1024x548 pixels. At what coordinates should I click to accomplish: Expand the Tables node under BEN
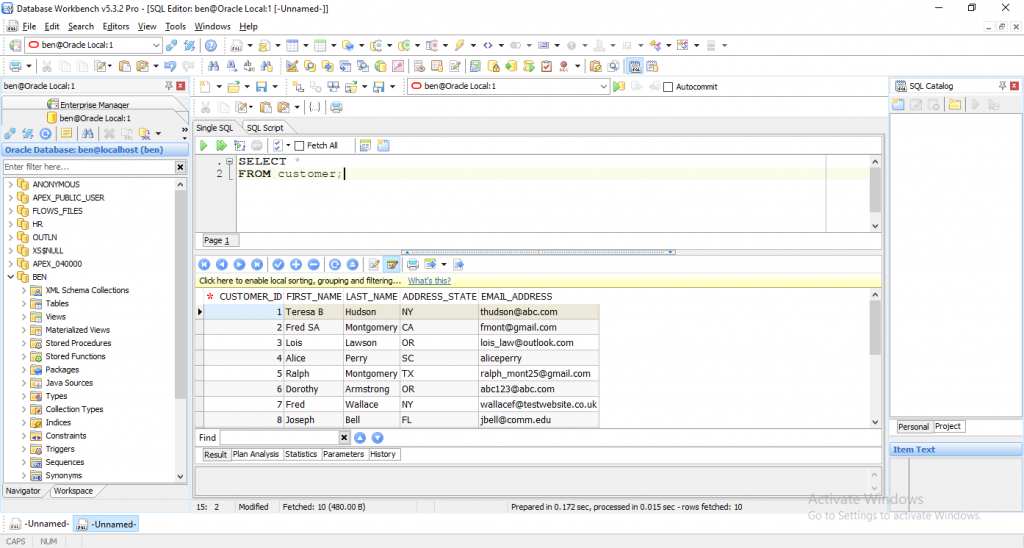tap(24, 303)
